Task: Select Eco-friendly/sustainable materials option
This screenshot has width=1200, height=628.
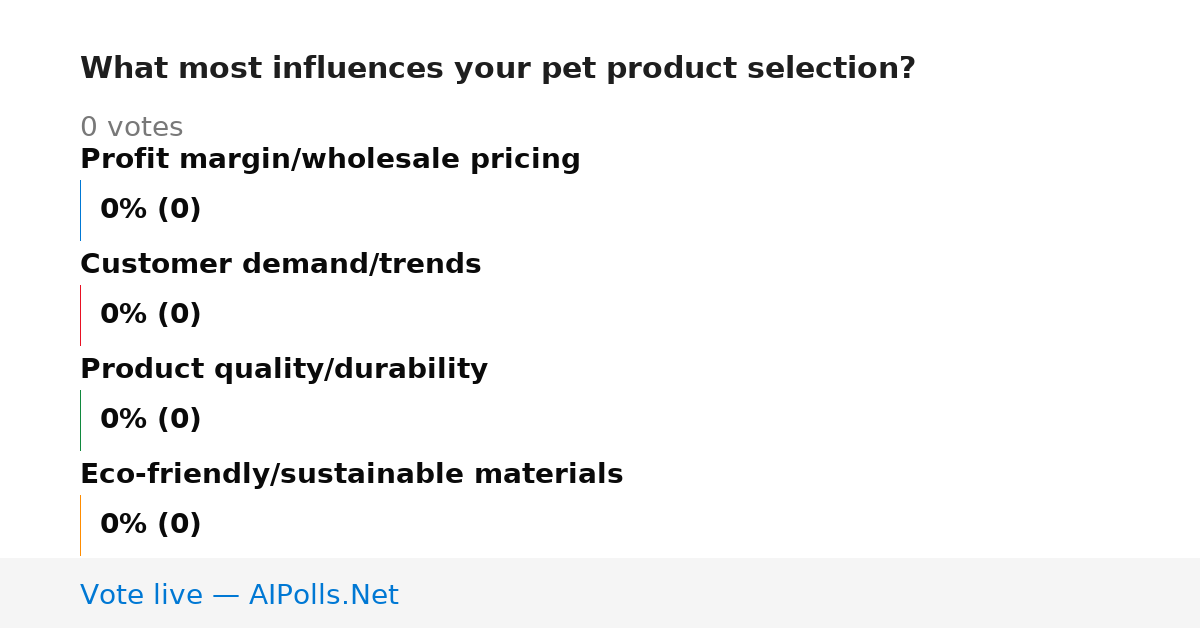Action: click(352, 475)
